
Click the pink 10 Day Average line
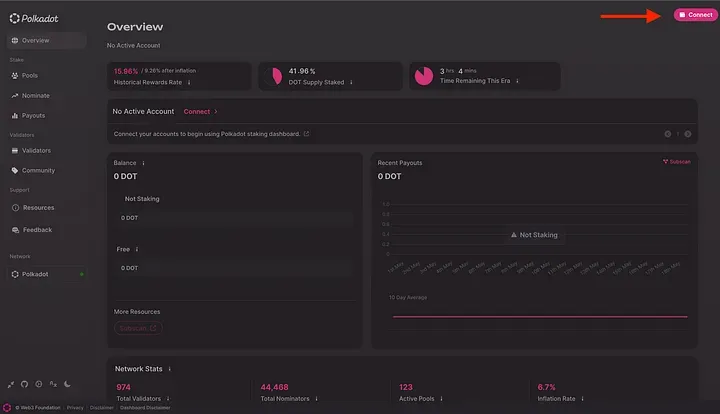(540, 316)
